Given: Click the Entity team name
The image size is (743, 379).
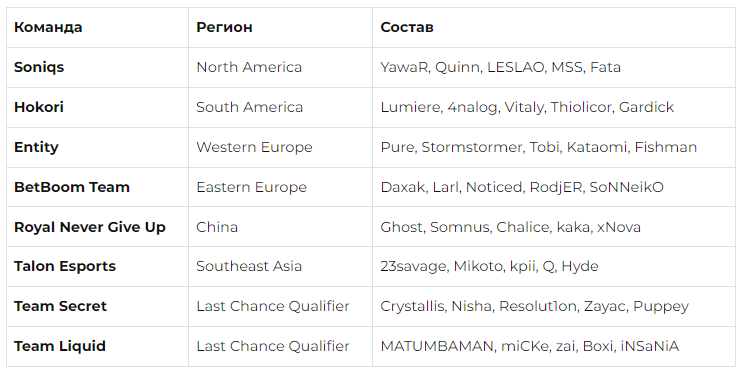Looking at the screenshot, I should [36, 147].
